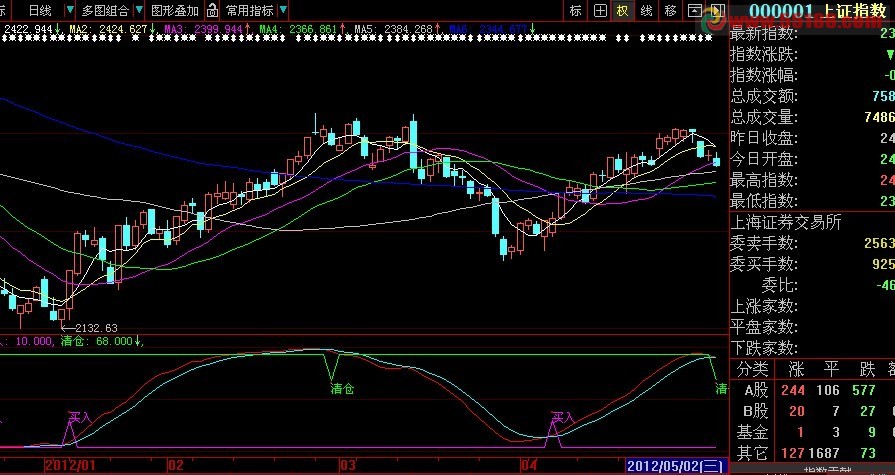Viewport: 895px width, 475px height.
Task: Click the 总成交额 row label
Action: click(764, 96)
